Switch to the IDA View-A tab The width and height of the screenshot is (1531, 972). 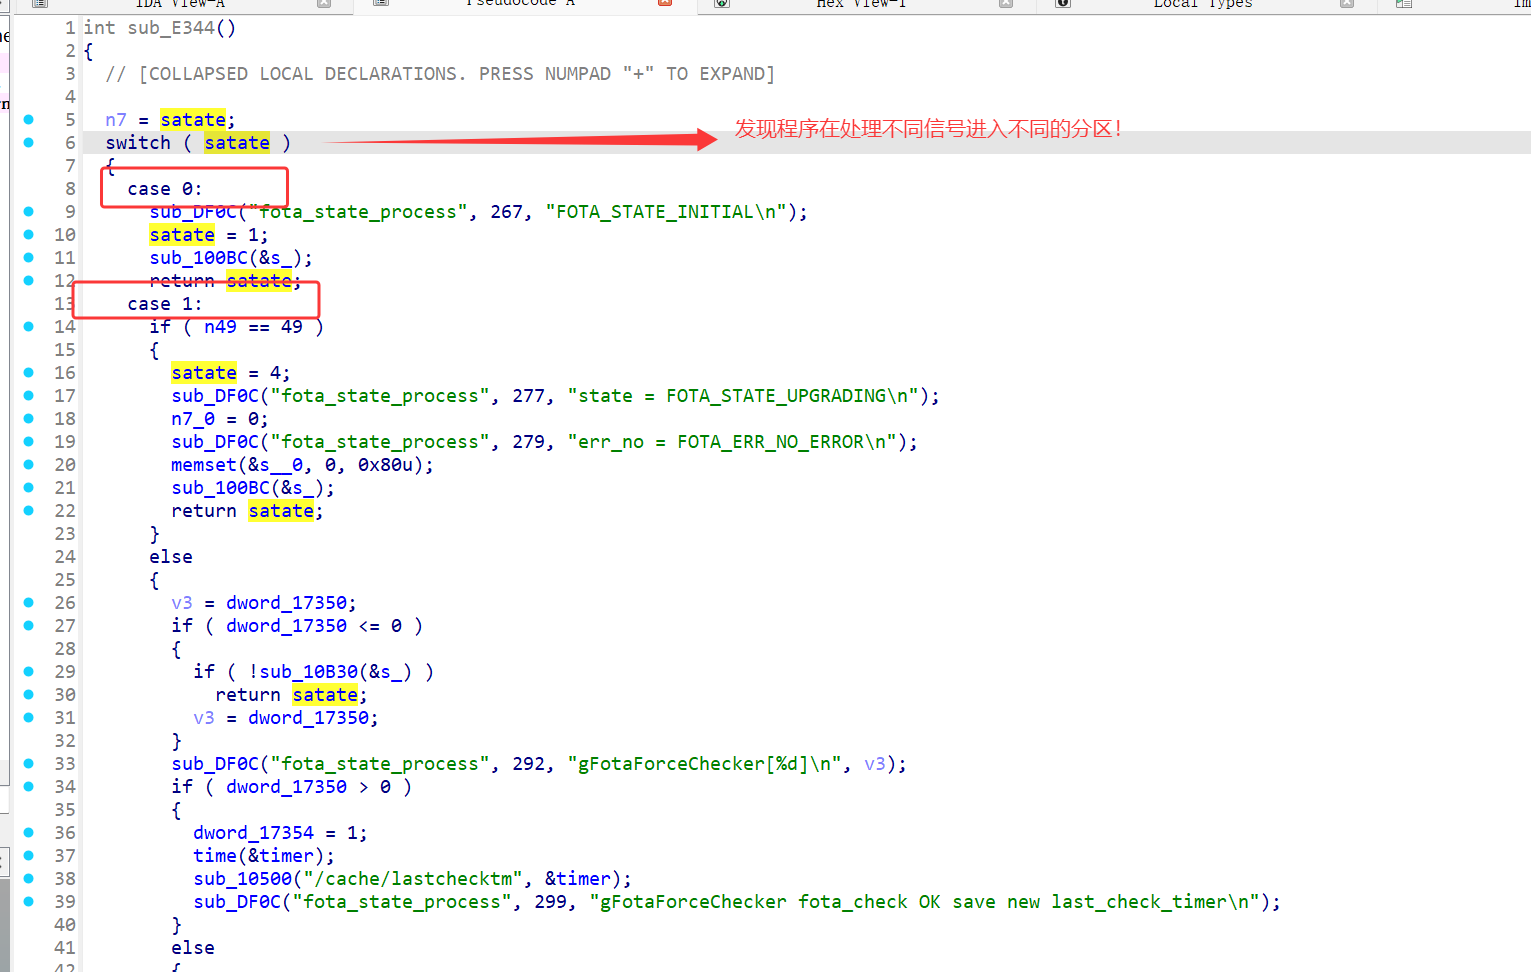pos(180,3)
